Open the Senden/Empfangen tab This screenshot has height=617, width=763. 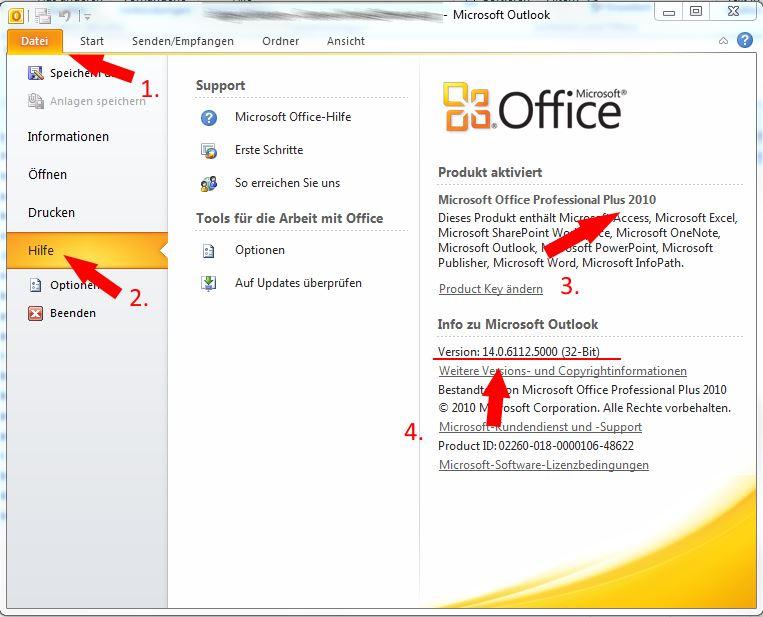[182, 41]
